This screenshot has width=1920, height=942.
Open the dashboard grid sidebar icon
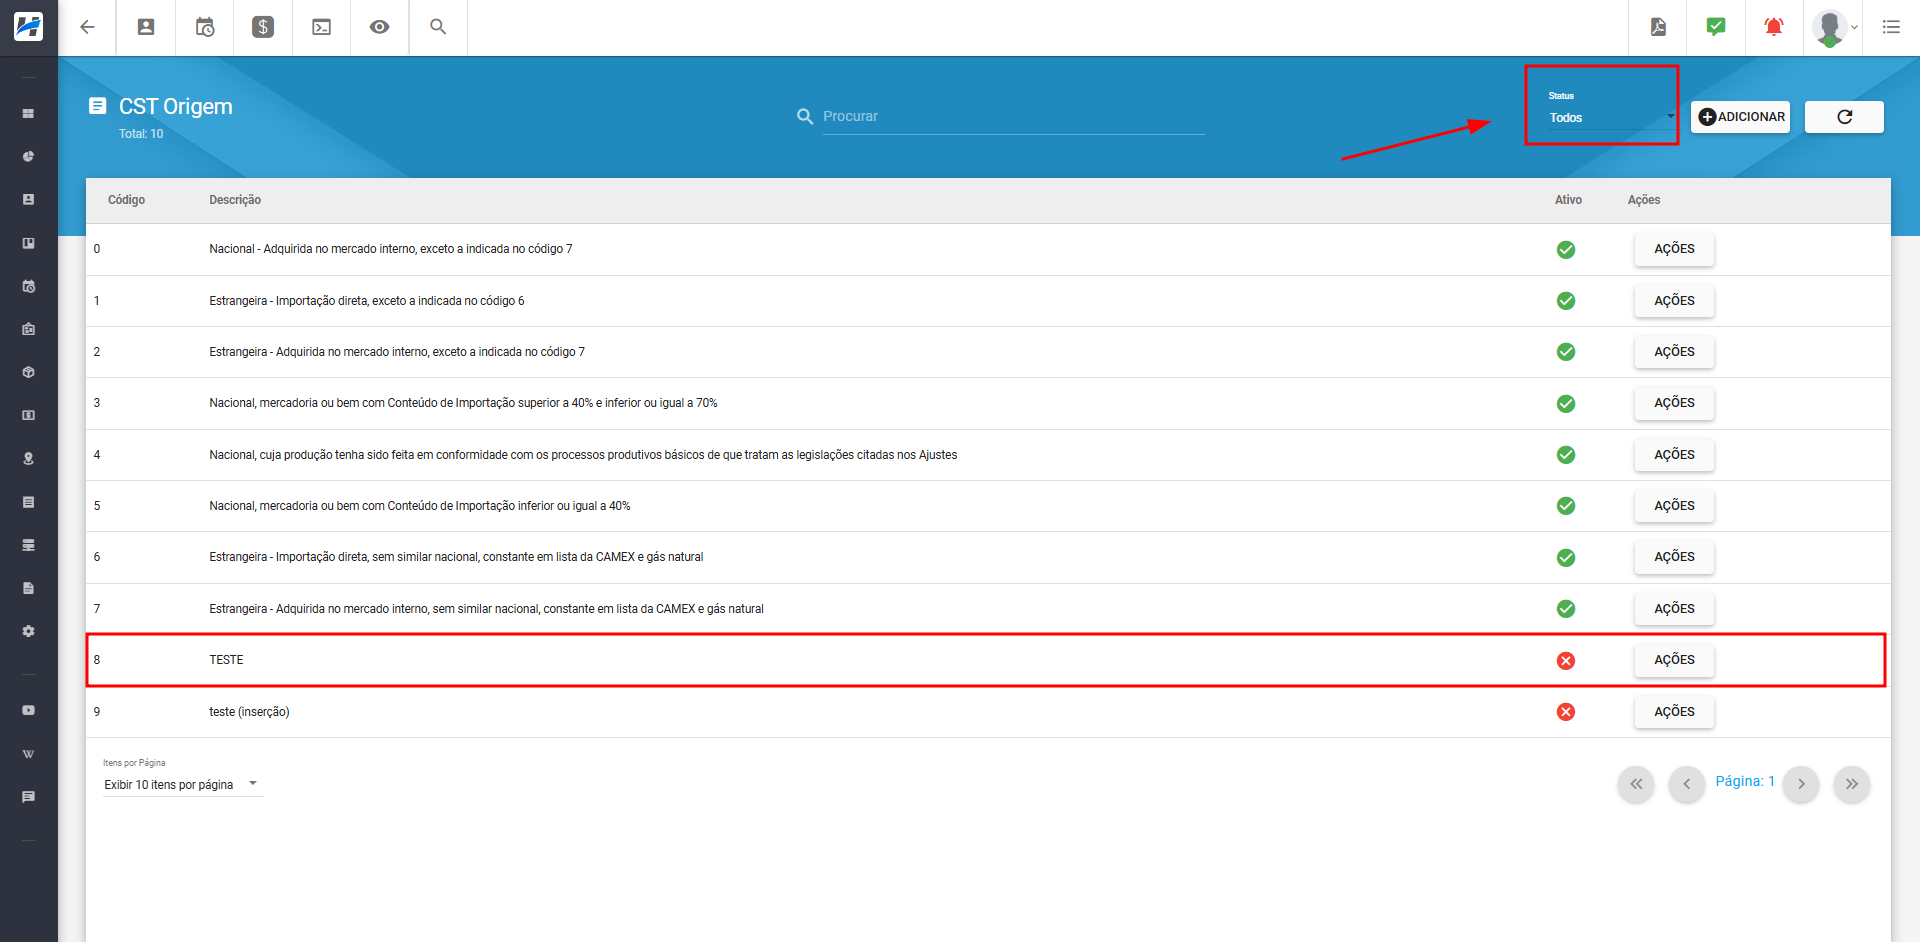pos(28,113)
